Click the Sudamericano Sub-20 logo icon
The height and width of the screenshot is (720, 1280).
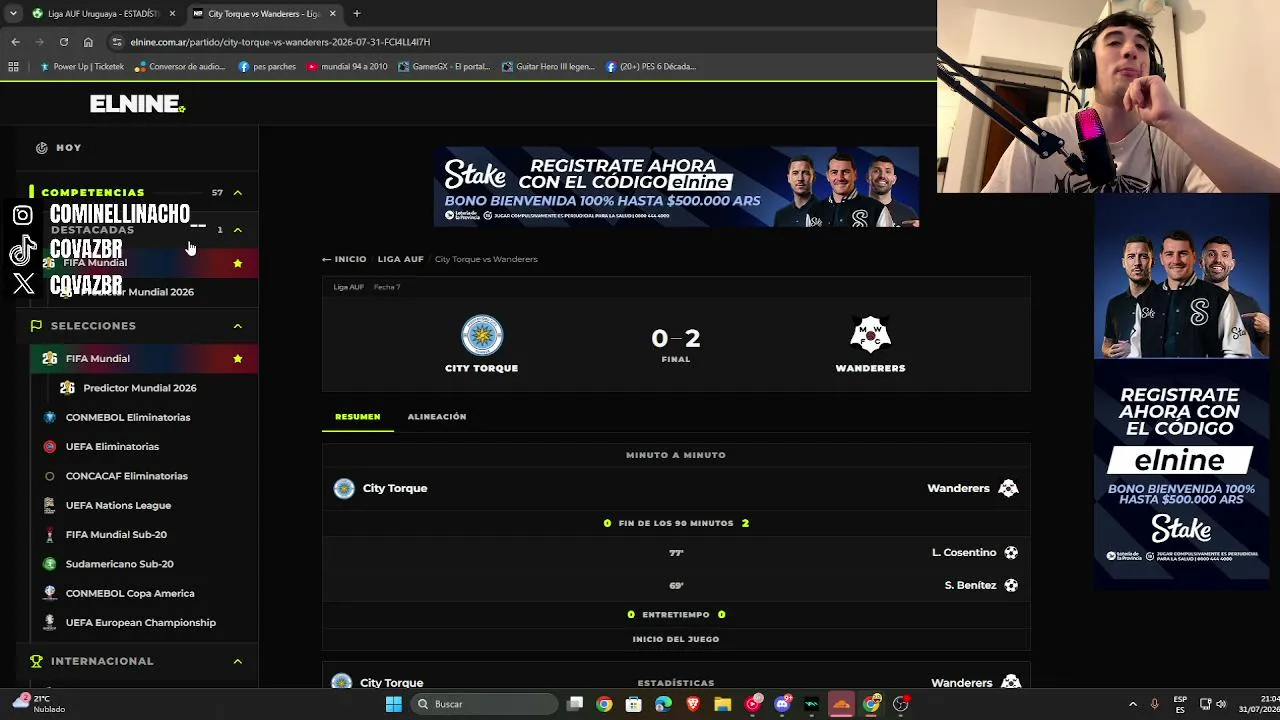click(x=50, y=564)
